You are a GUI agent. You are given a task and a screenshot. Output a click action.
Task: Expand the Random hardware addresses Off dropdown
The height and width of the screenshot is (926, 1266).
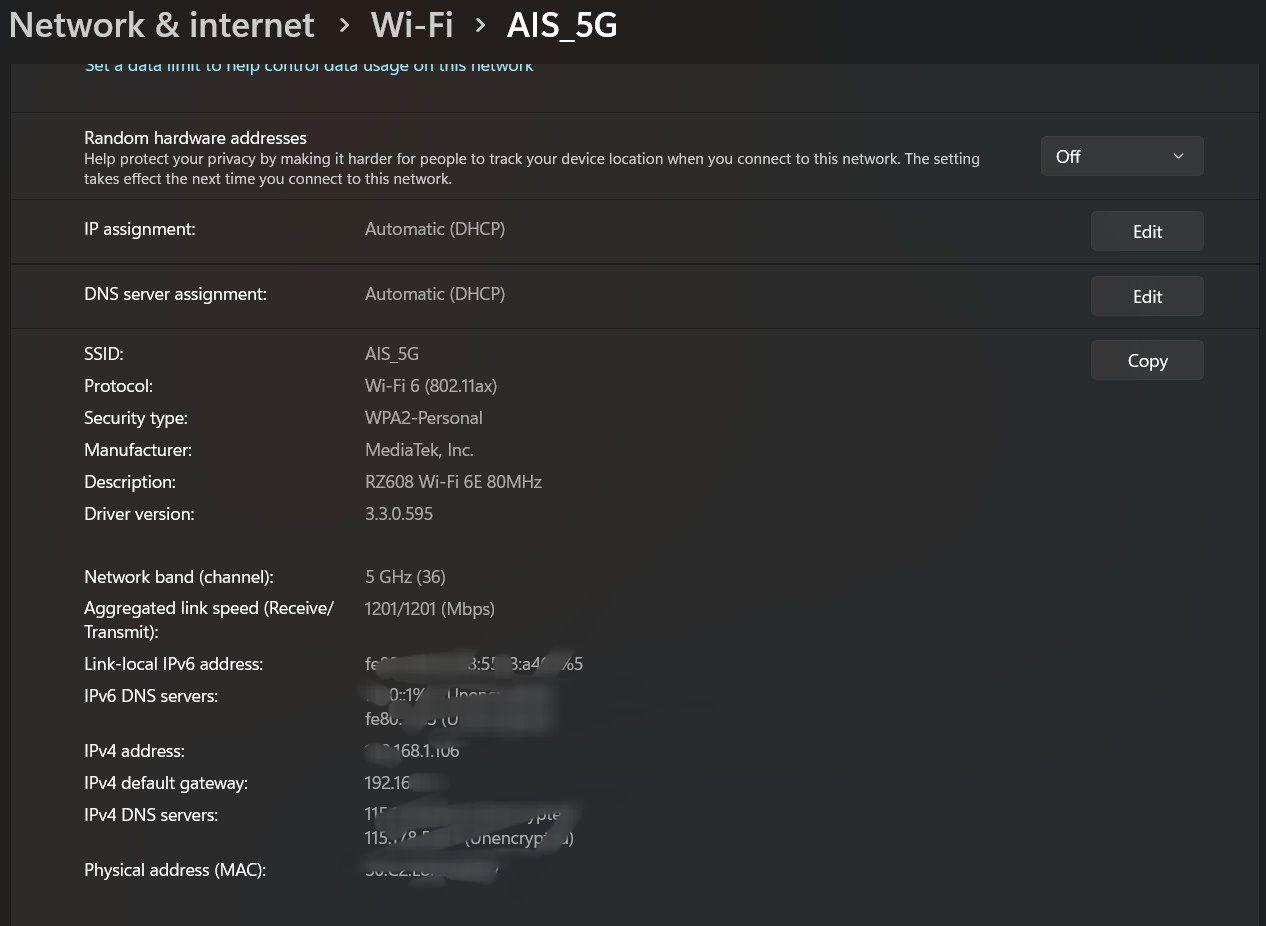tap(1121, 156)
